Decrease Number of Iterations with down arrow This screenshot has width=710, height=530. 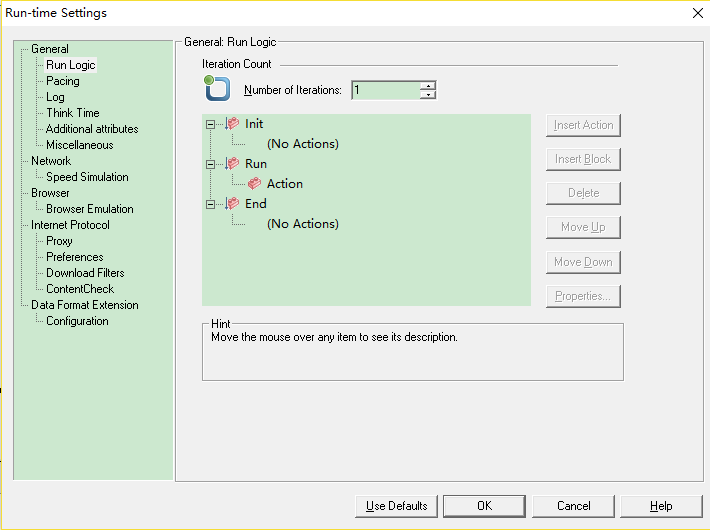pyautogui.click(x=428, y=94)
